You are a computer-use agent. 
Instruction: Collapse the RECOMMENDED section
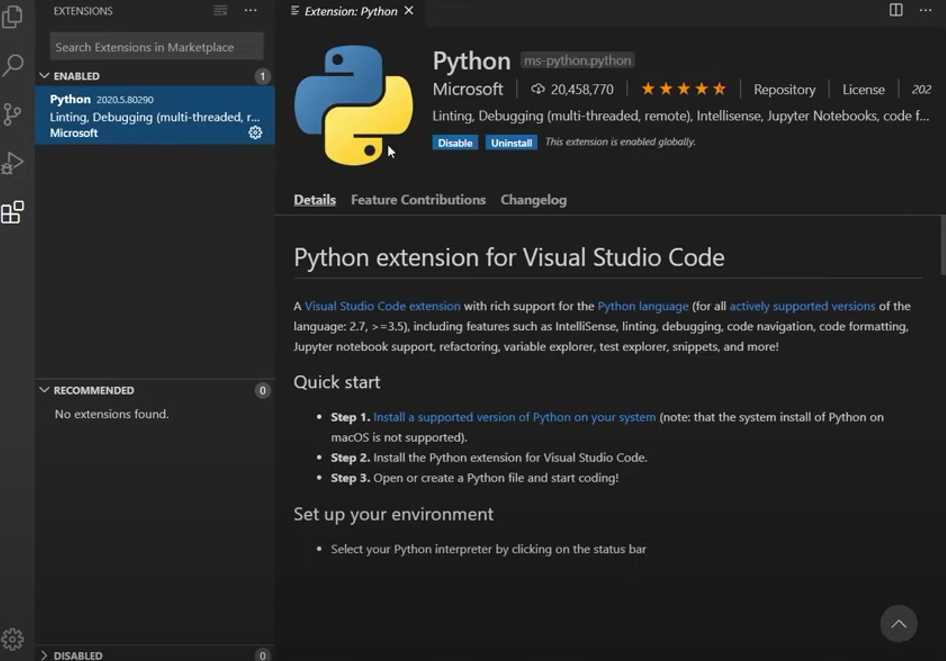(x=156, y=390)
